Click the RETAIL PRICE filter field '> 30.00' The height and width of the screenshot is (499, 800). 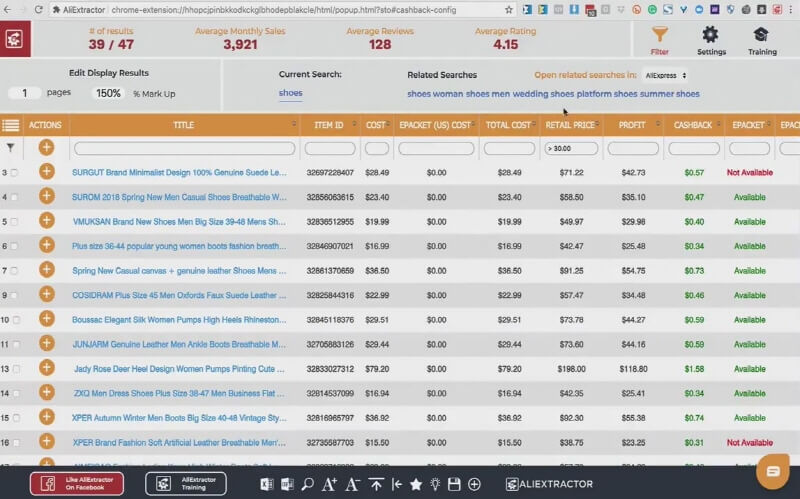point(571,148)
